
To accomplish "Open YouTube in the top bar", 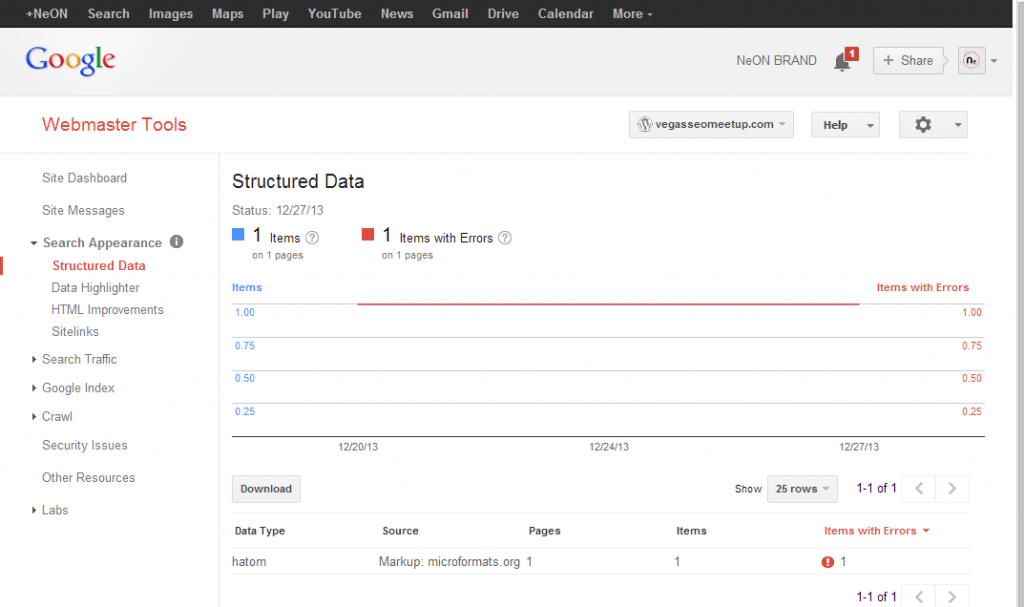I will [x=334, y=14].
